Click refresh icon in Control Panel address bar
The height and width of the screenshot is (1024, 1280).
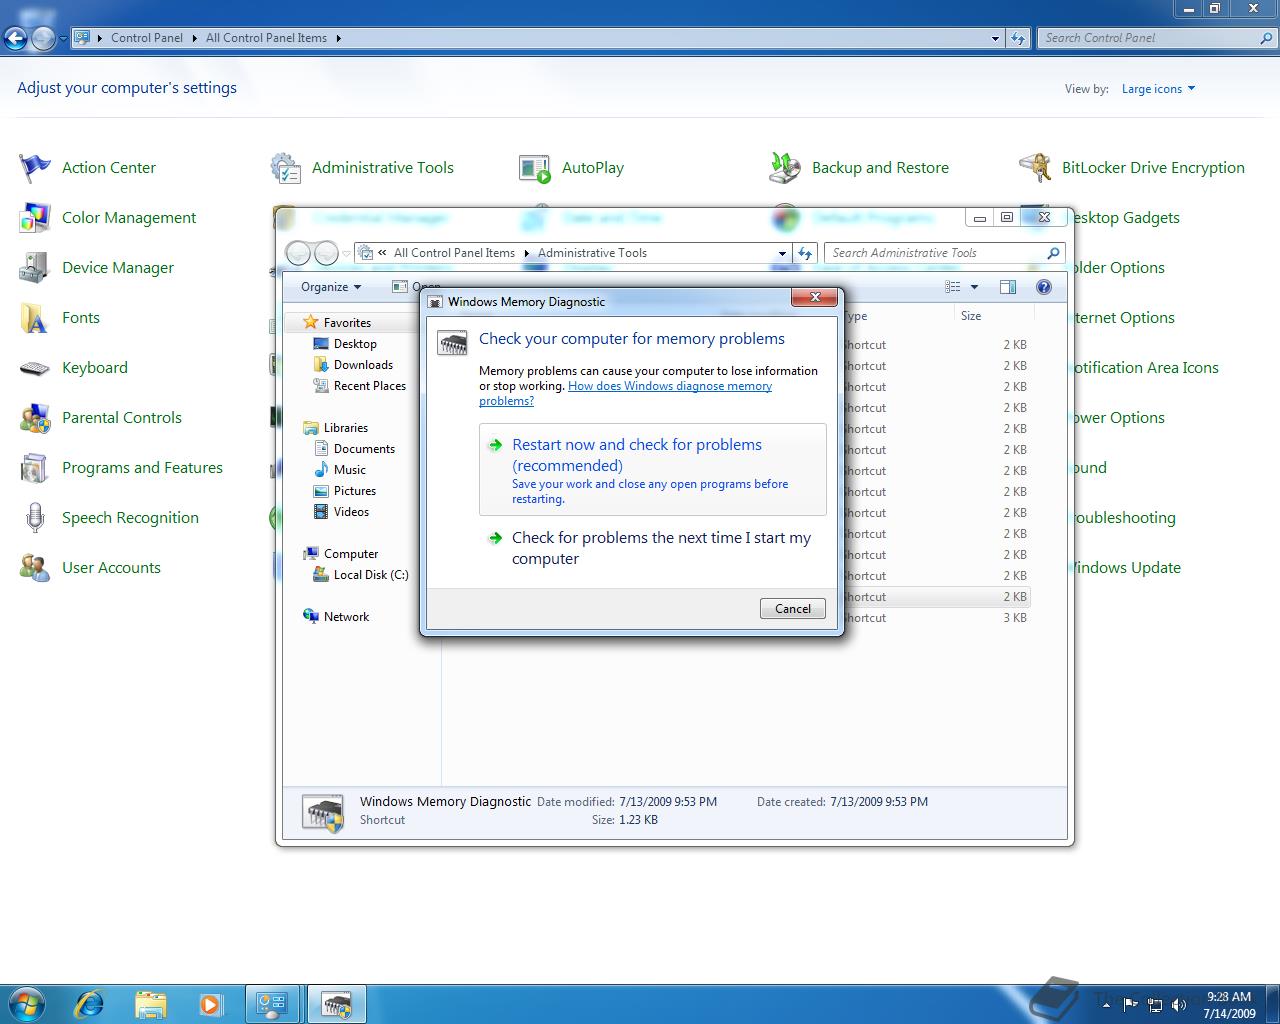1018,38
